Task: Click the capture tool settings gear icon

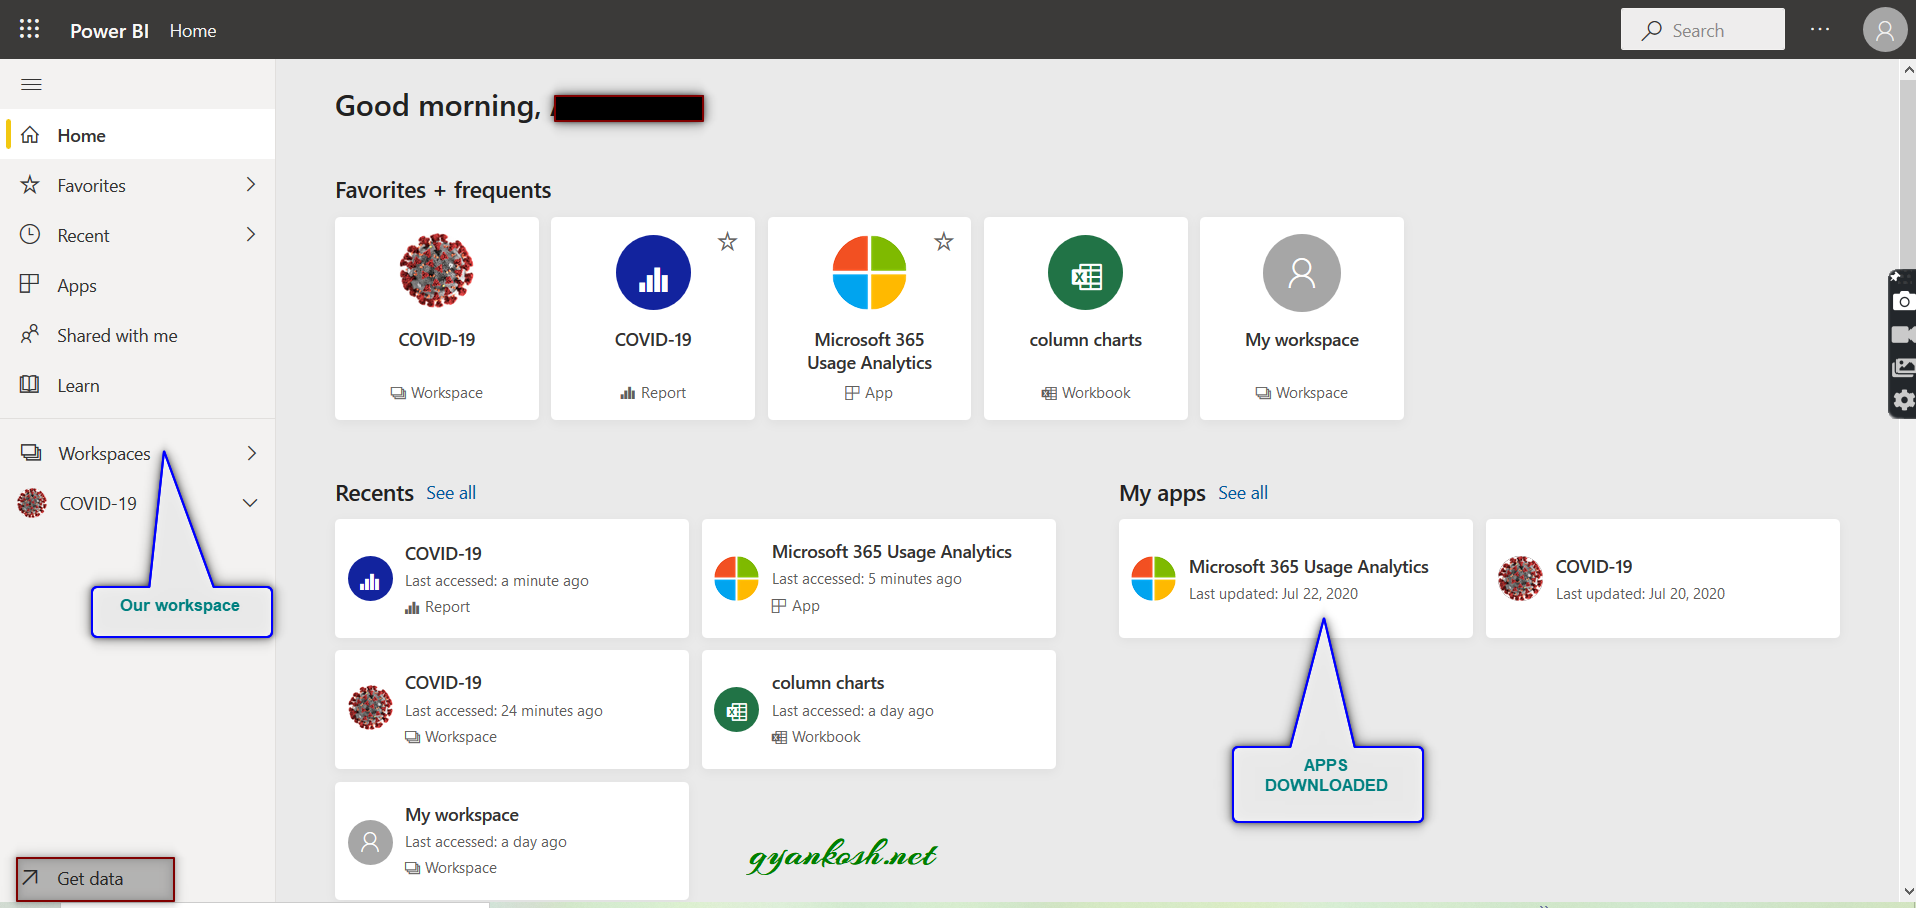Action: click(1904, 401)
